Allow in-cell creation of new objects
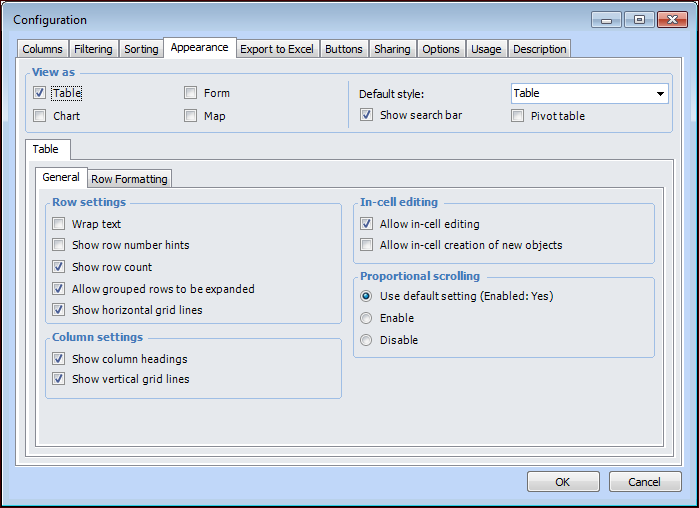Screen dimensions: 699x508 367,245
